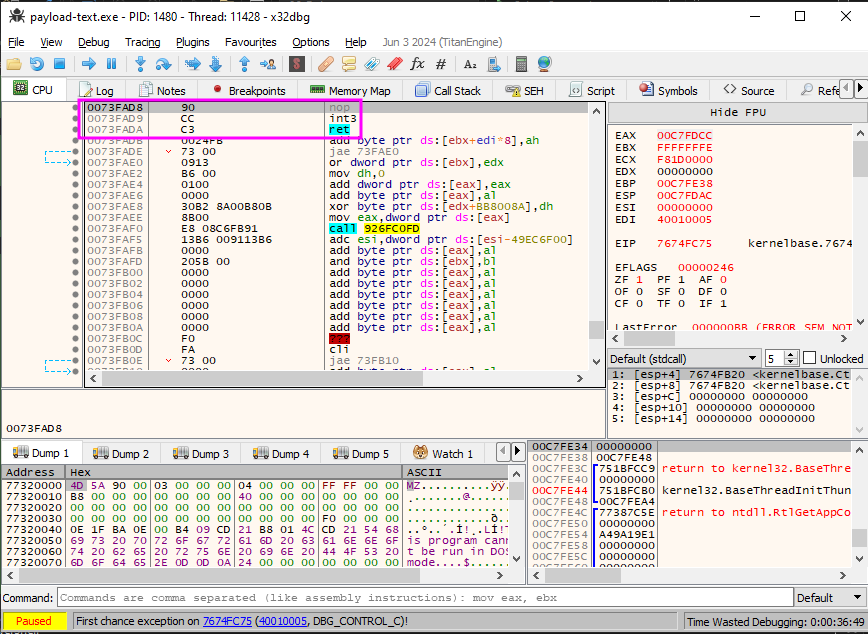This screenshot has width=868, height=634.
Task: Step over using the step-over arrow icon
Action: [x=163, y=63]
